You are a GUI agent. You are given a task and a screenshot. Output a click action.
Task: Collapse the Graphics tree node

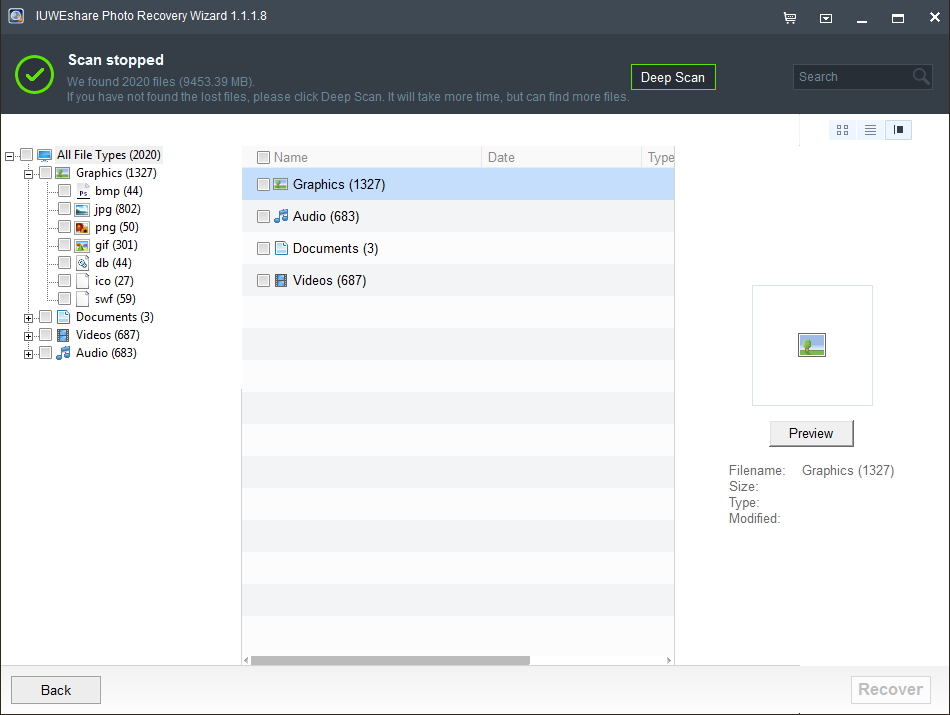point(28,175)
